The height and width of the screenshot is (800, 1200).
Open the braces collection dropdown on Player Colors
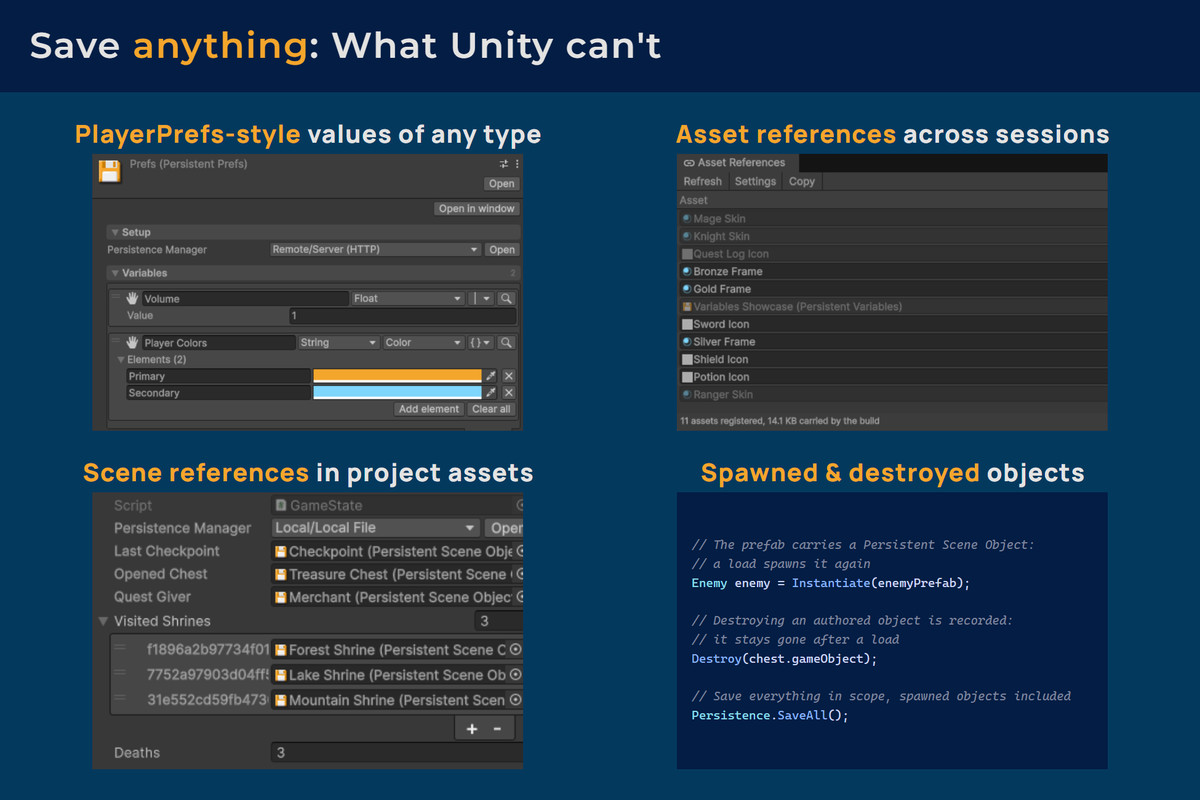click(x=481, y=342)
